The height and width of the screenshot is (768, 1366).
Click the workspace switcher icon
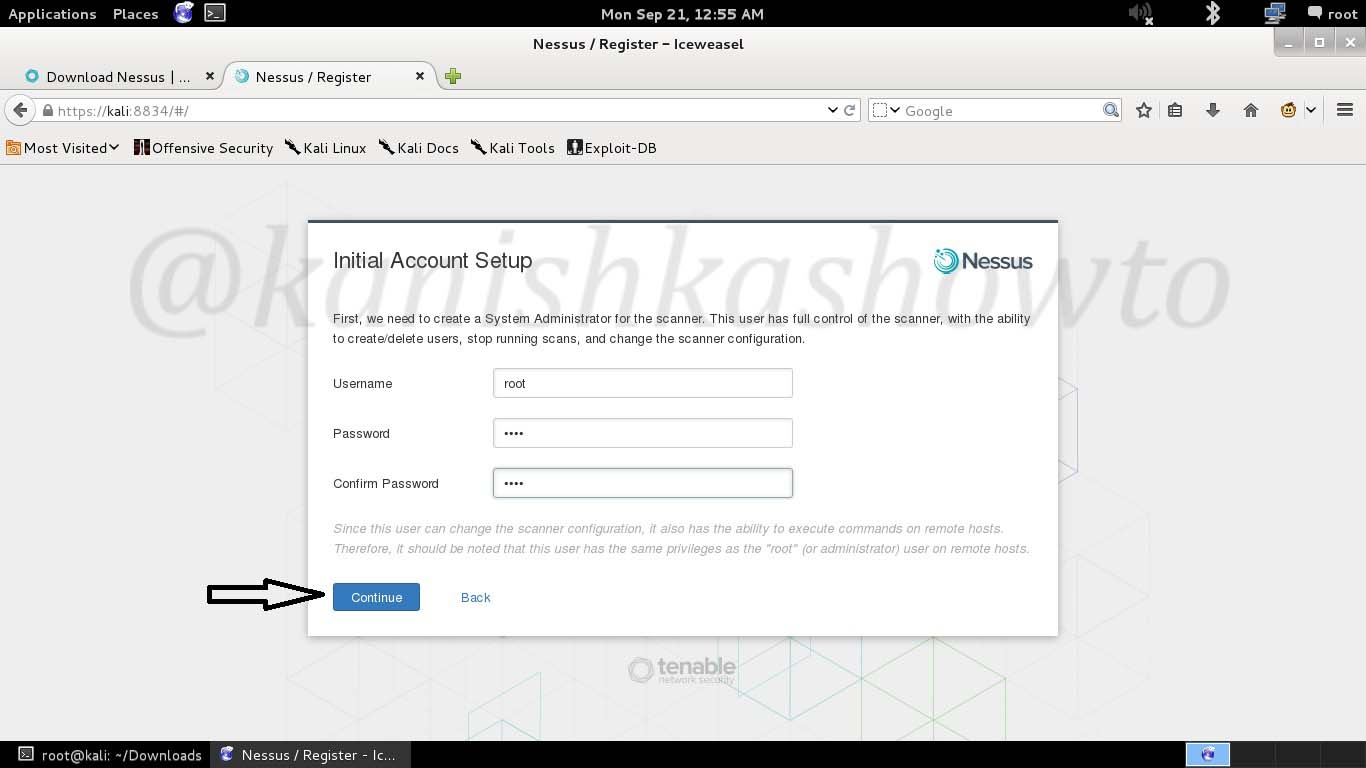(1208, 754)
